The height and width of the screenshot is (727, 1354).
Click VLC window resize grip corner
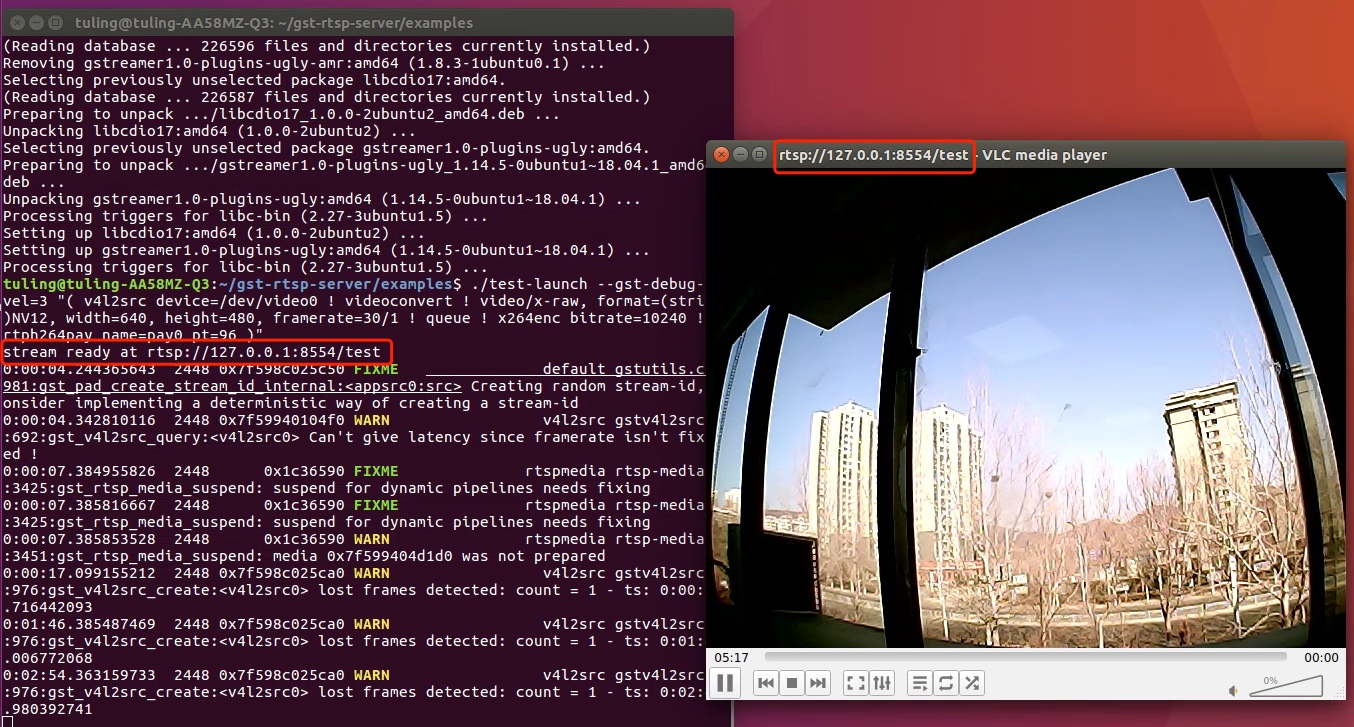point(1340,693)
